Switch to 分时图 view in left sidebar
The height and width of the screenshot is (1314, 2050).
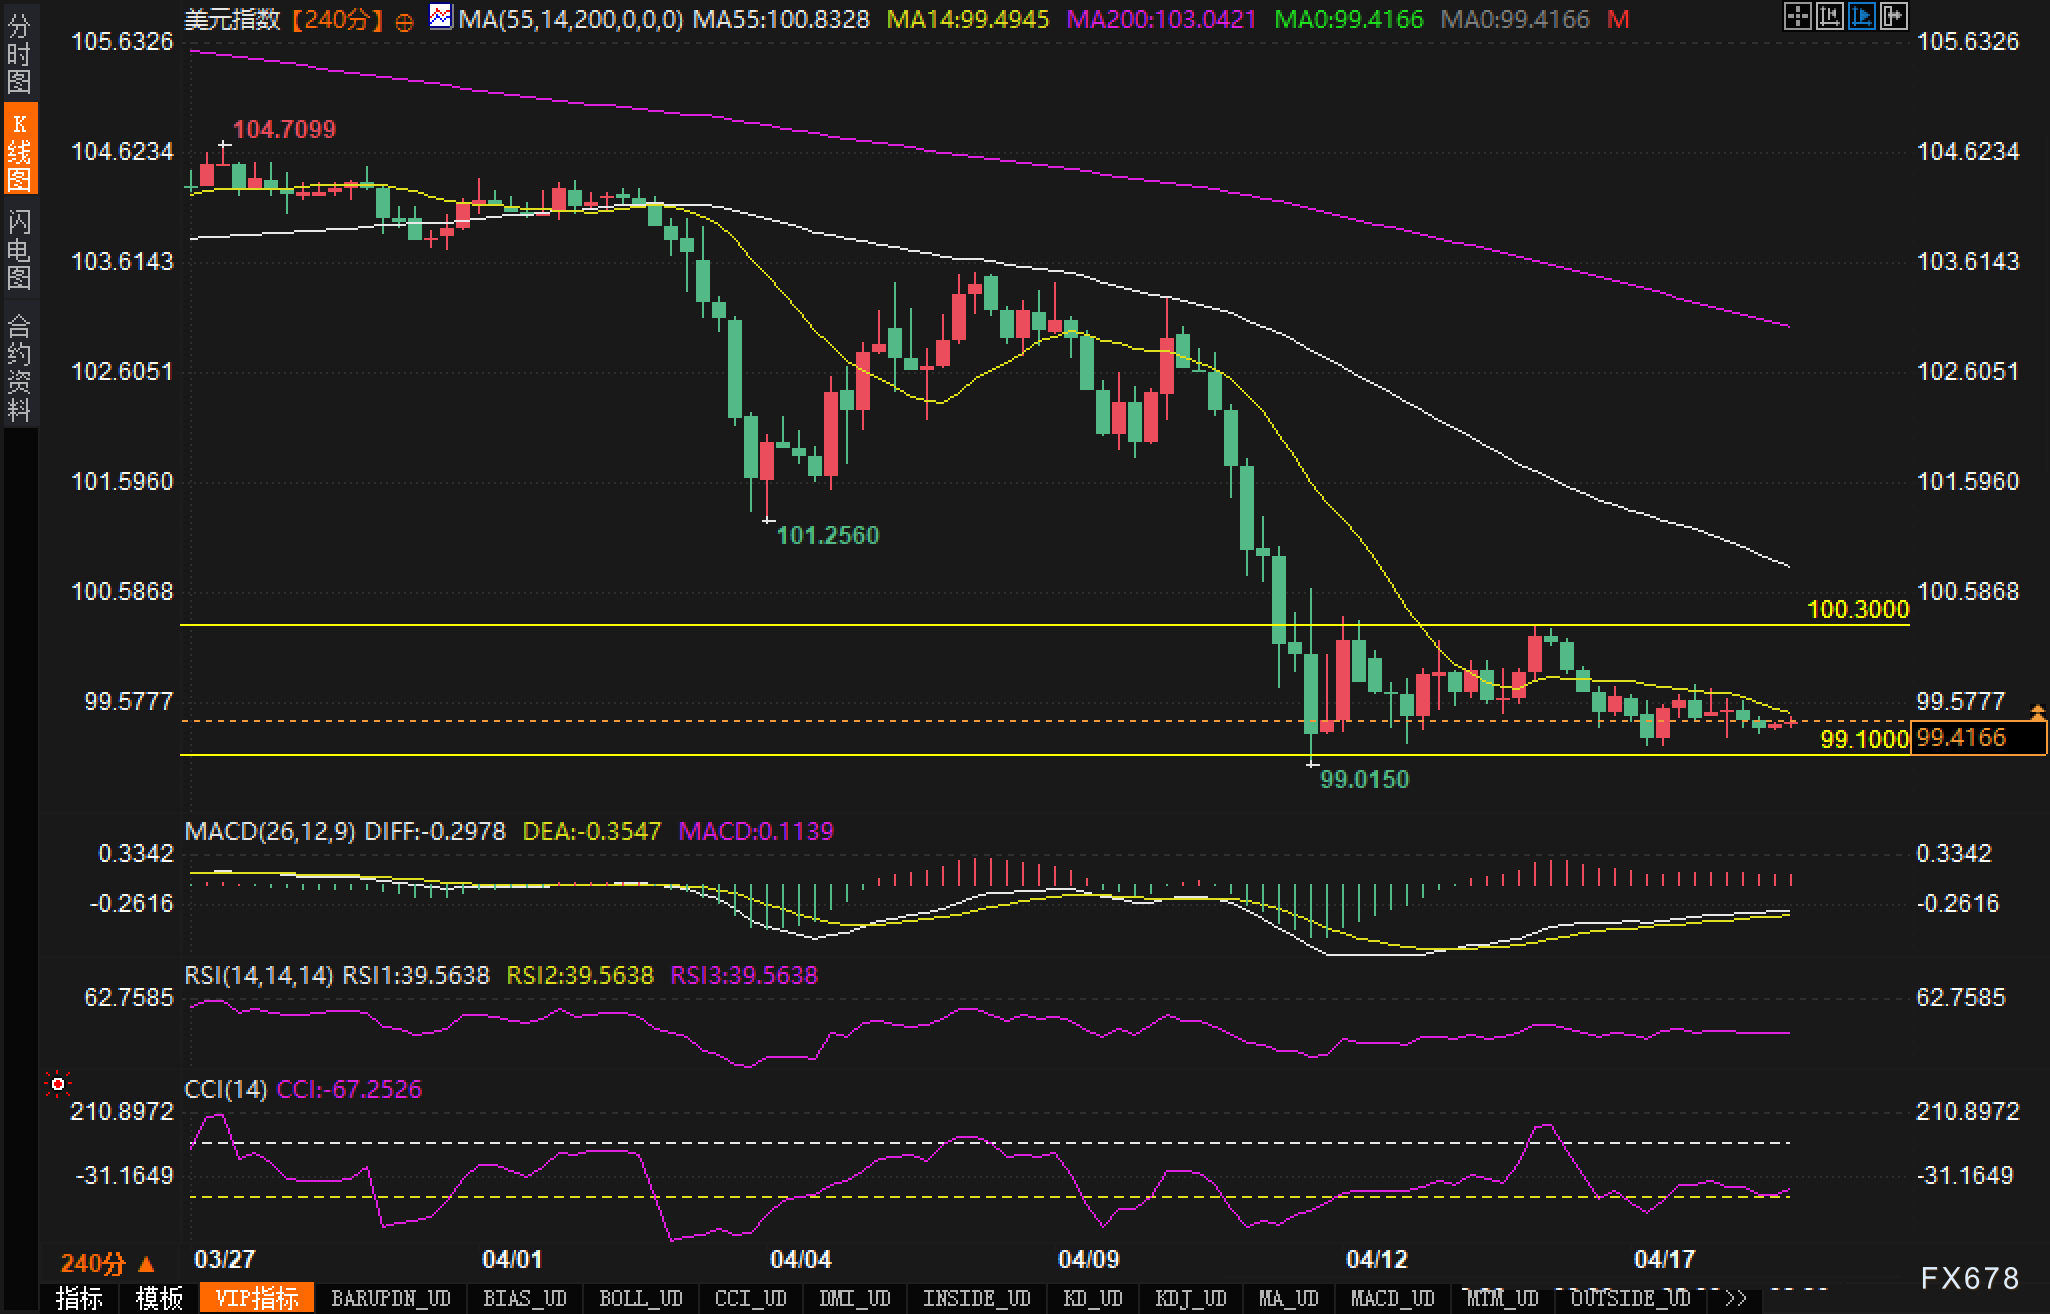tap(19, 54)
